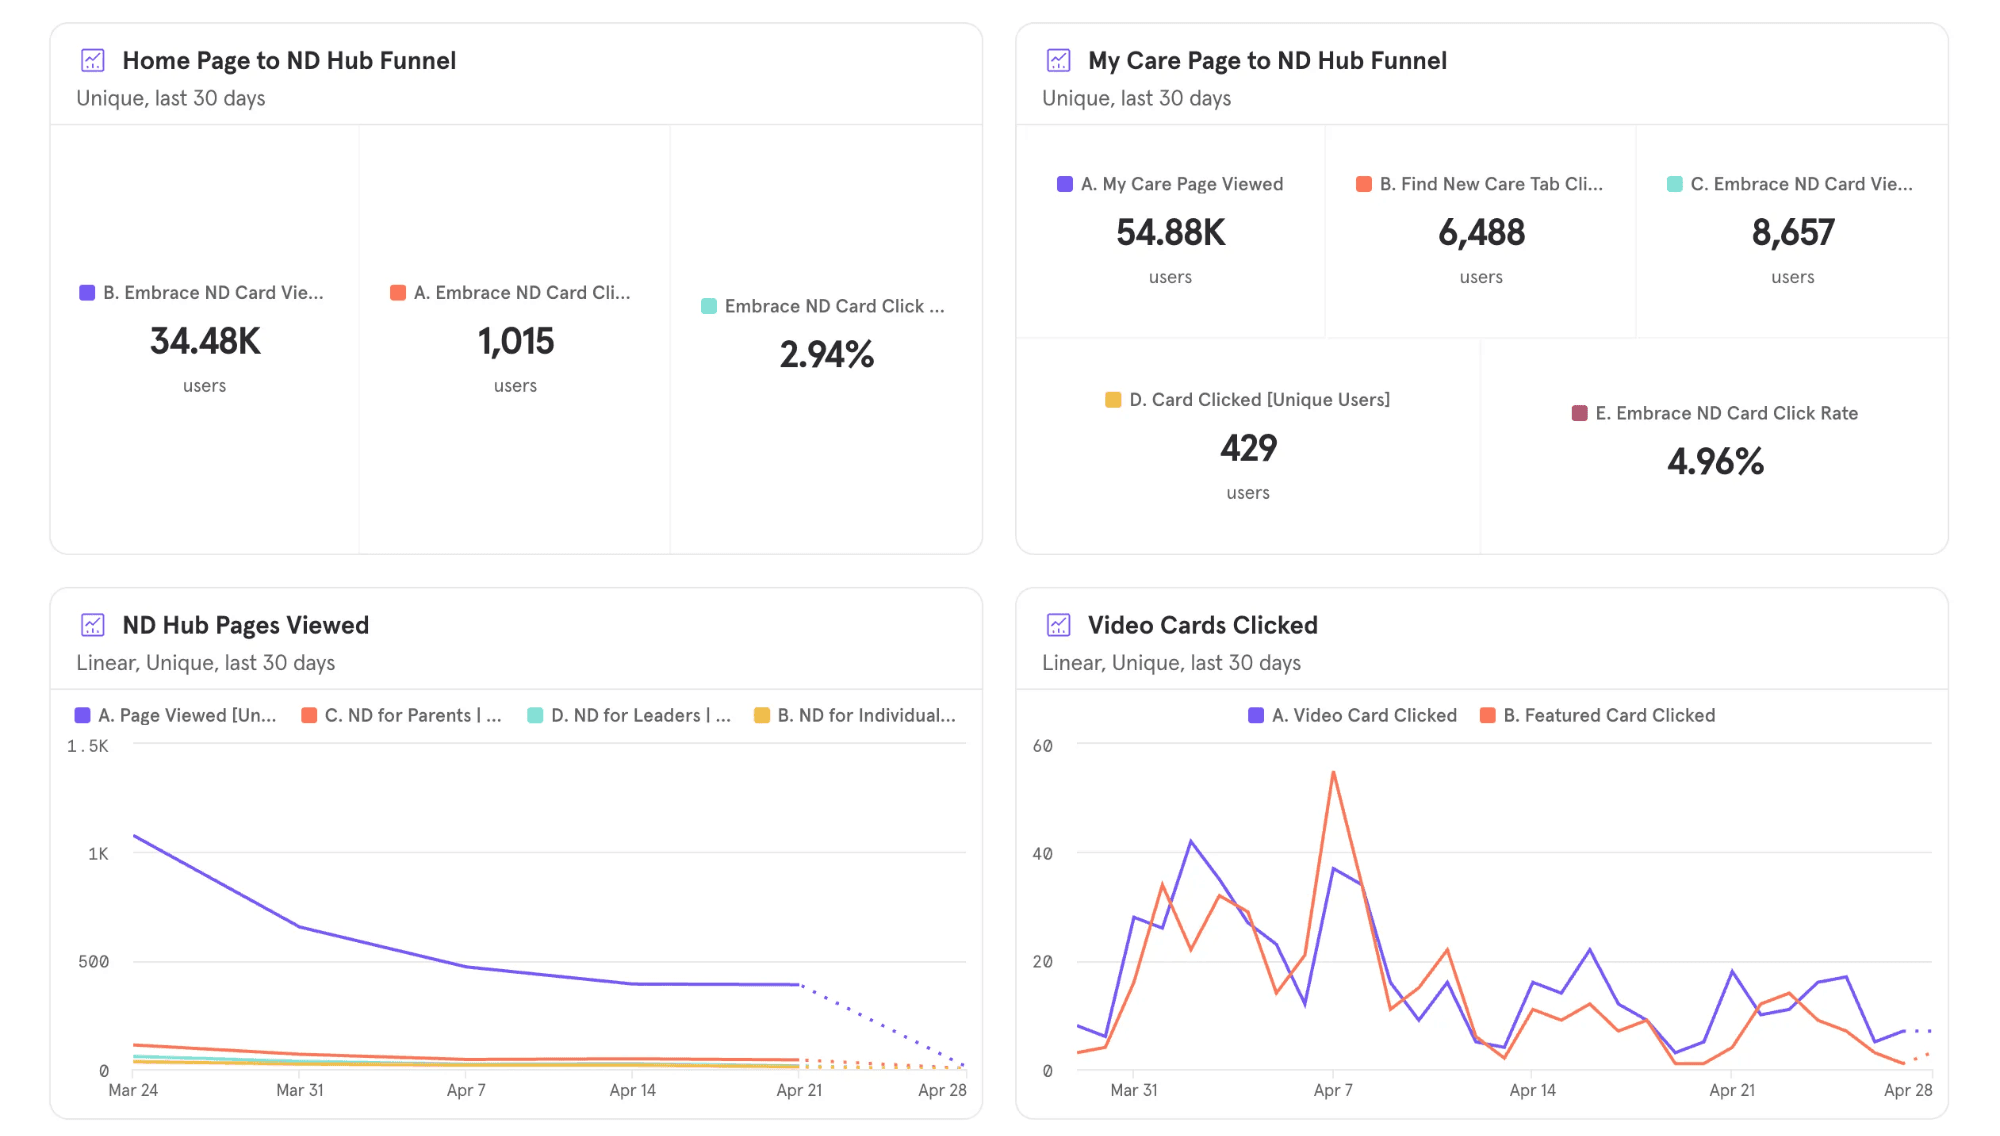The width and height of the screenshot is (2000, 1136).
Task: Click the orange peak on the Apr 7 chart
Action: tap(1333, 773)
